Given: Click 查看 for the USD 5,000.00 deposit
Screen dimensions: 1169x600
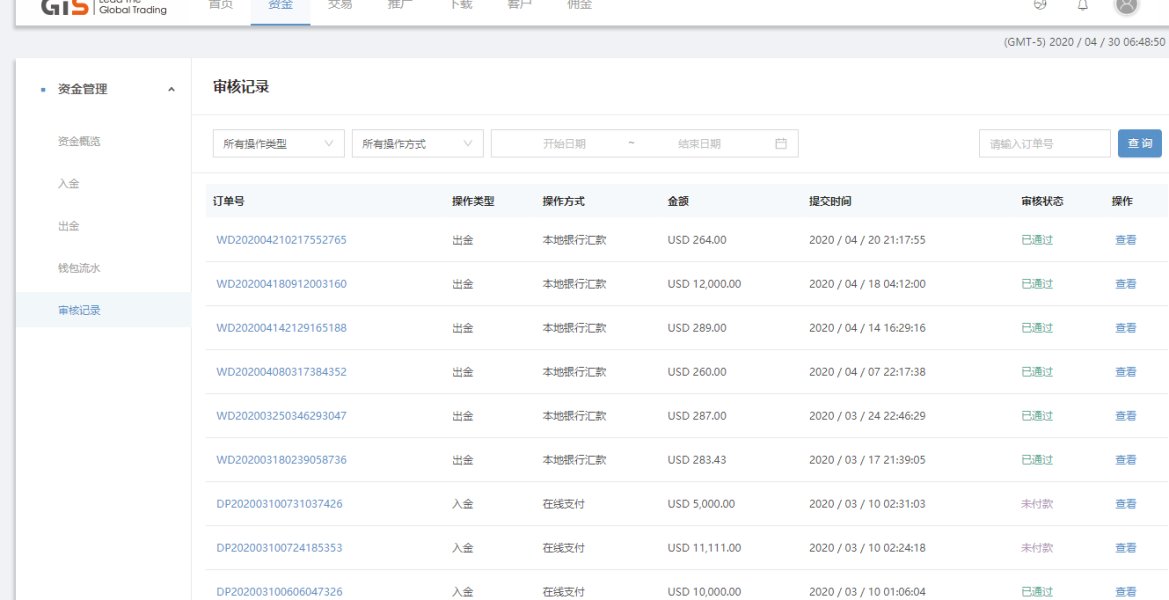Looking at the screenshot, I should 1126,504.
